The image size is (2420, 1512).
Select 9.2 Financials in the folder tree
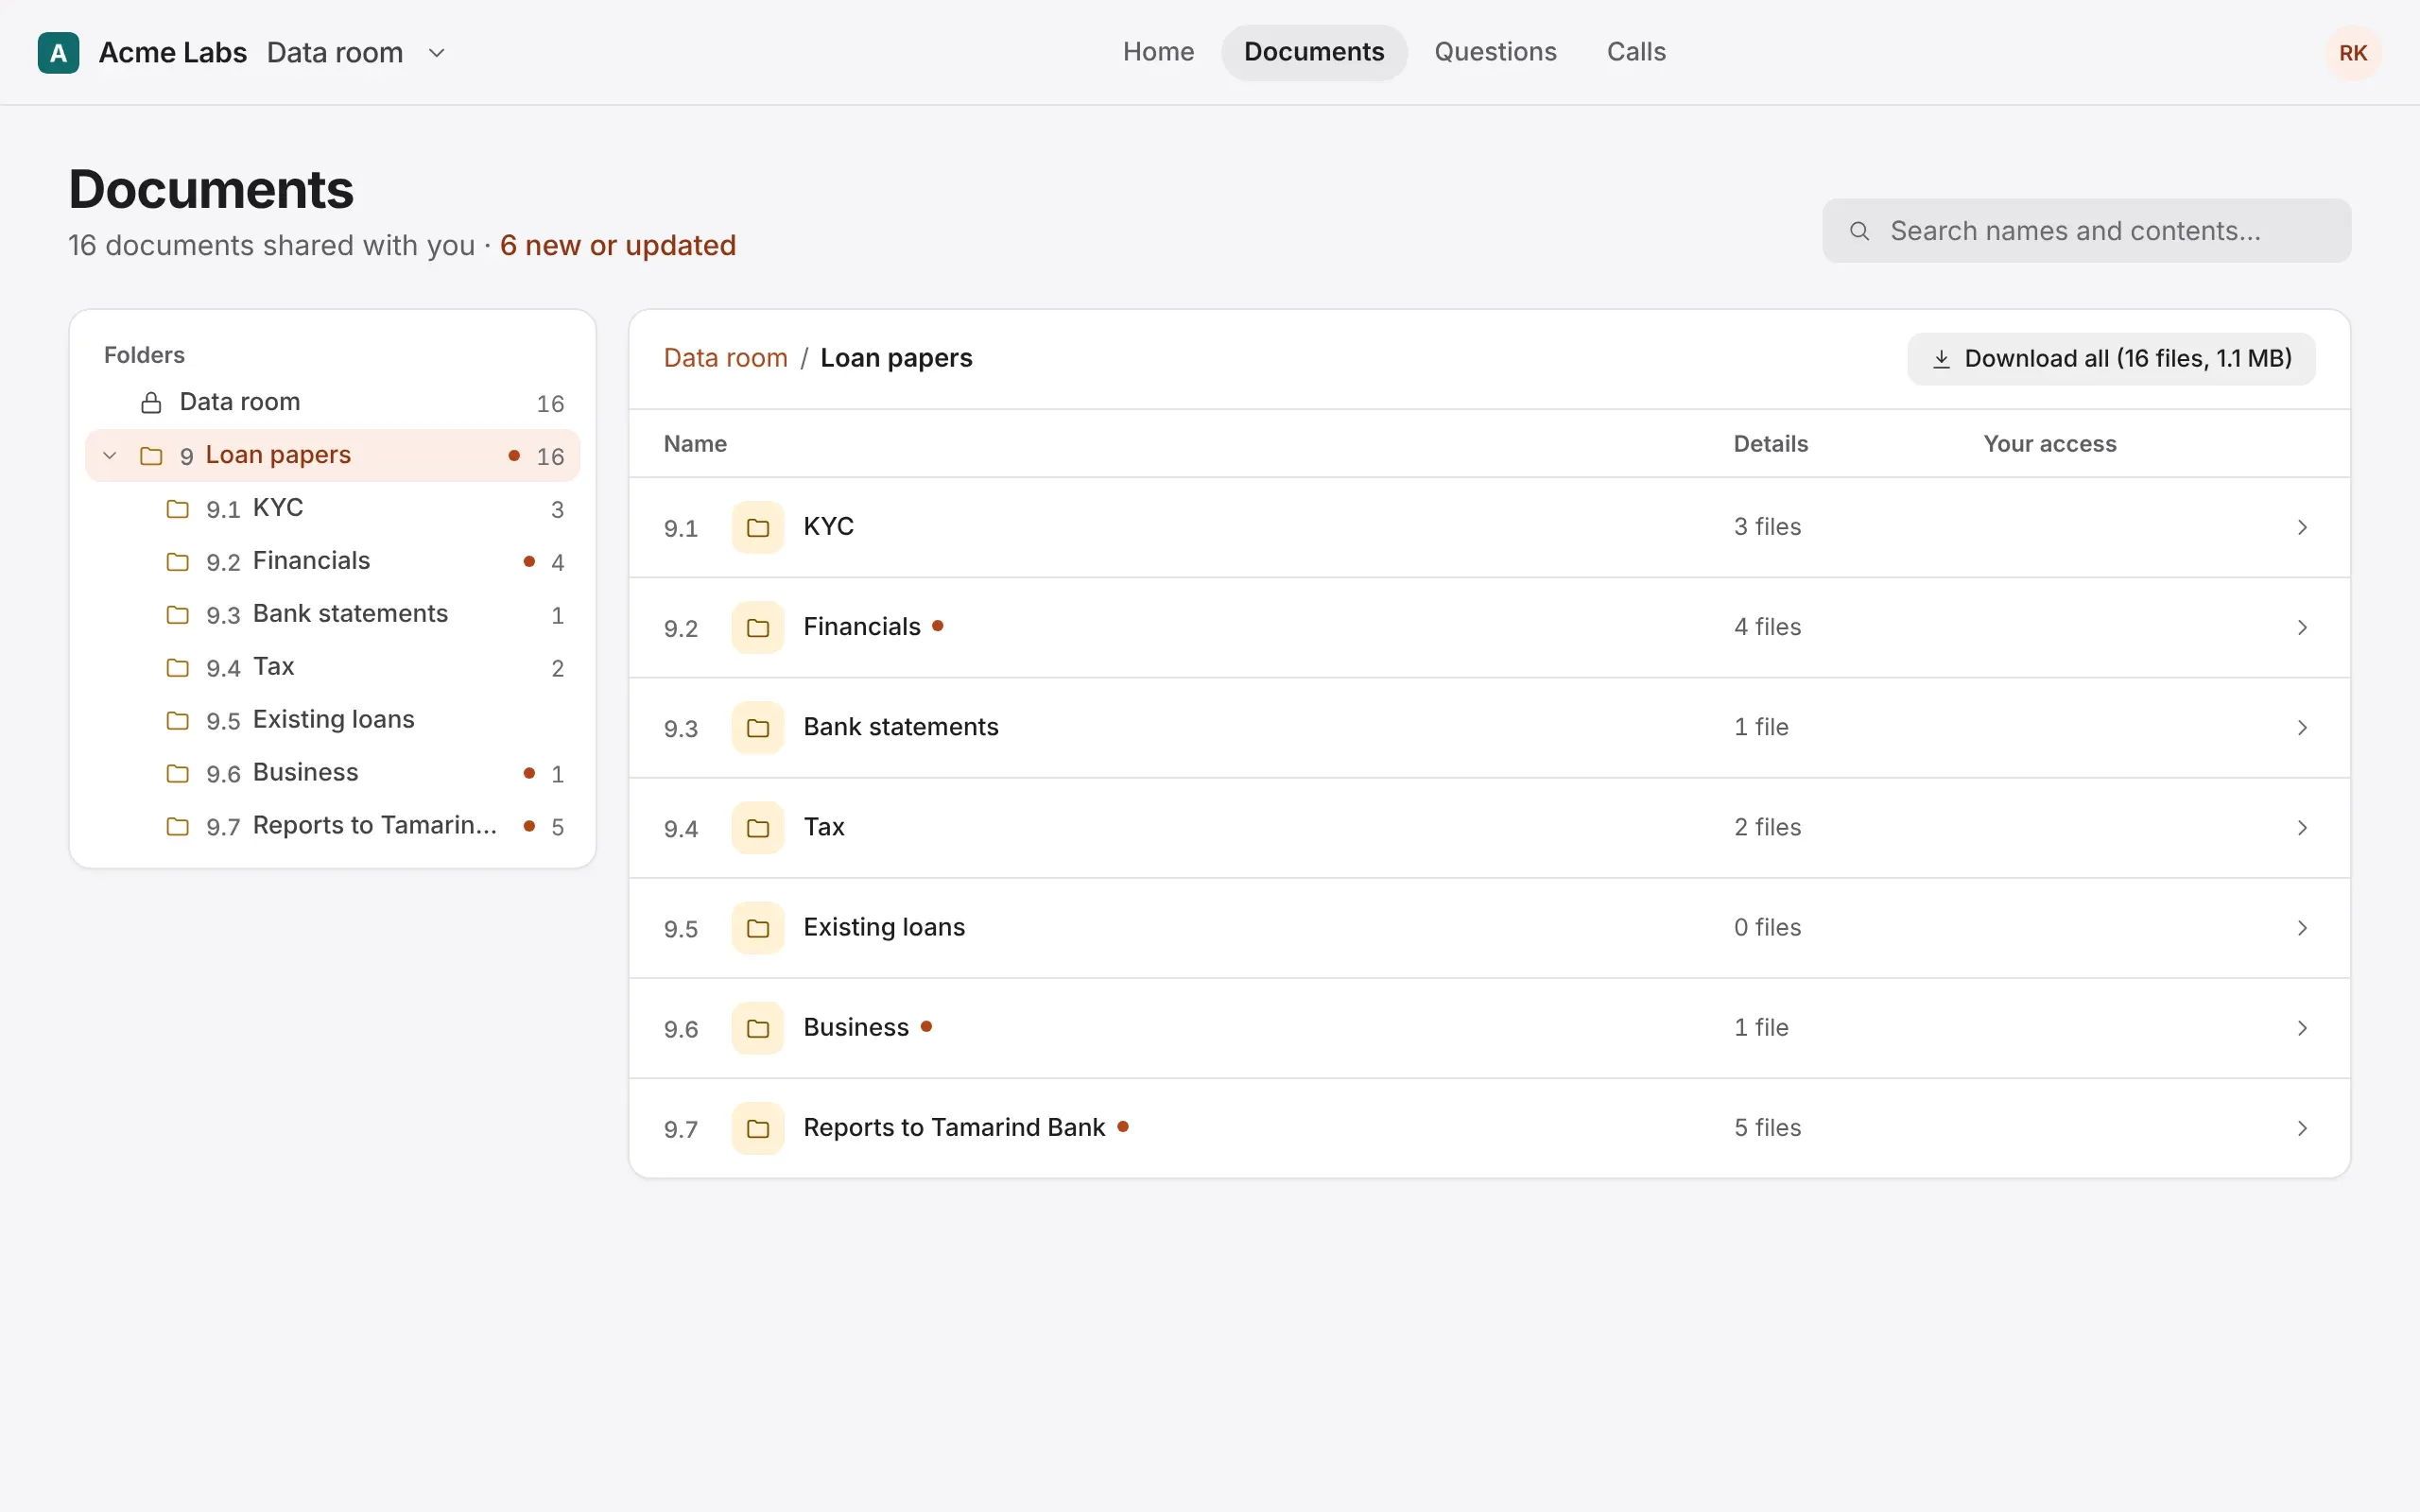coord(333,562)
